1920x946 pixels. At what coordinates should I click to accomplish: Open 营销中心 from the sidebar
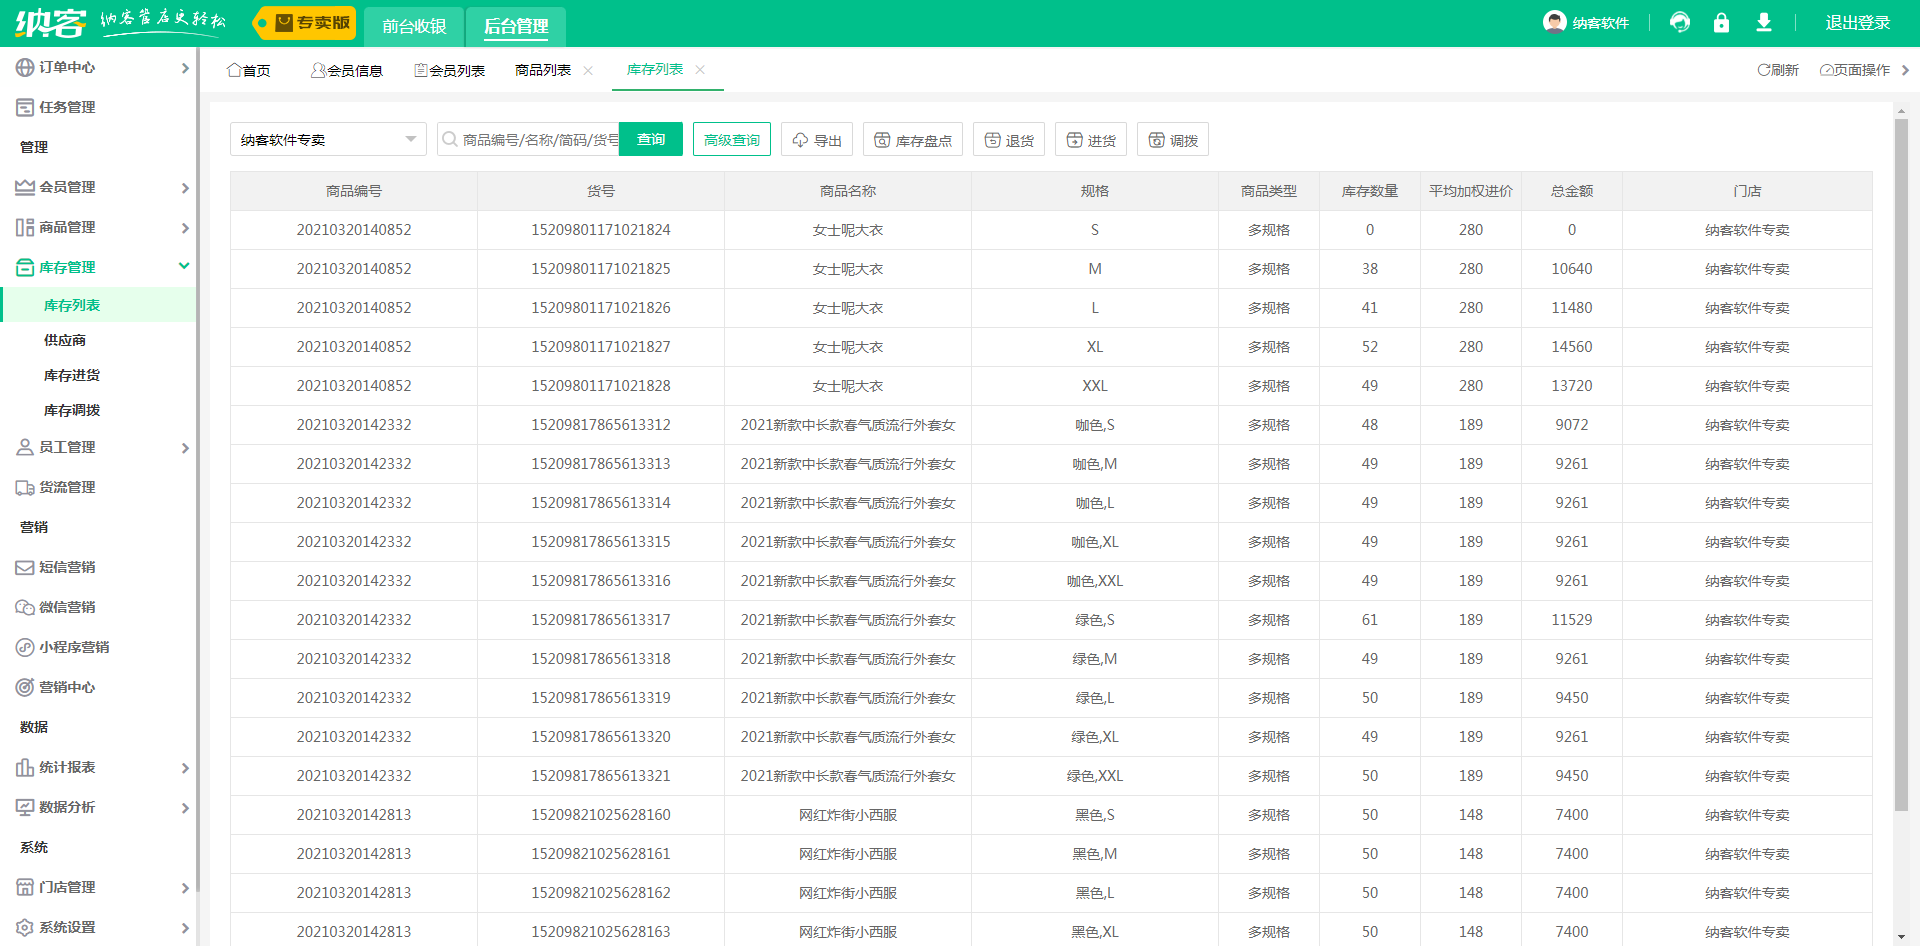tap(67, 687)
